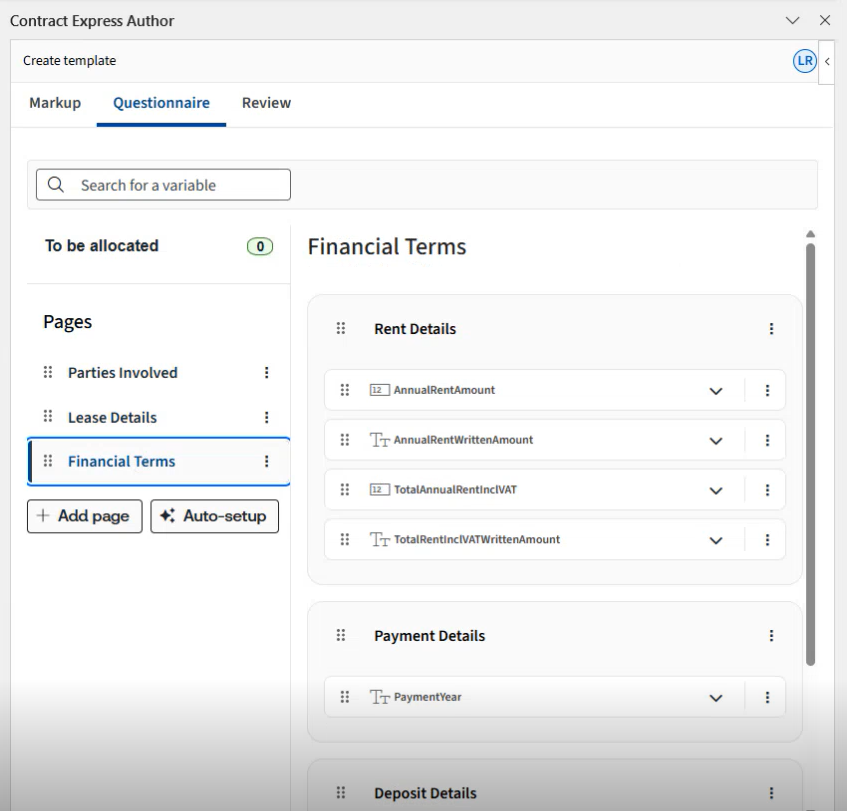Expand the AnnualRentAmount variable chevron

[x=715, y=391]
